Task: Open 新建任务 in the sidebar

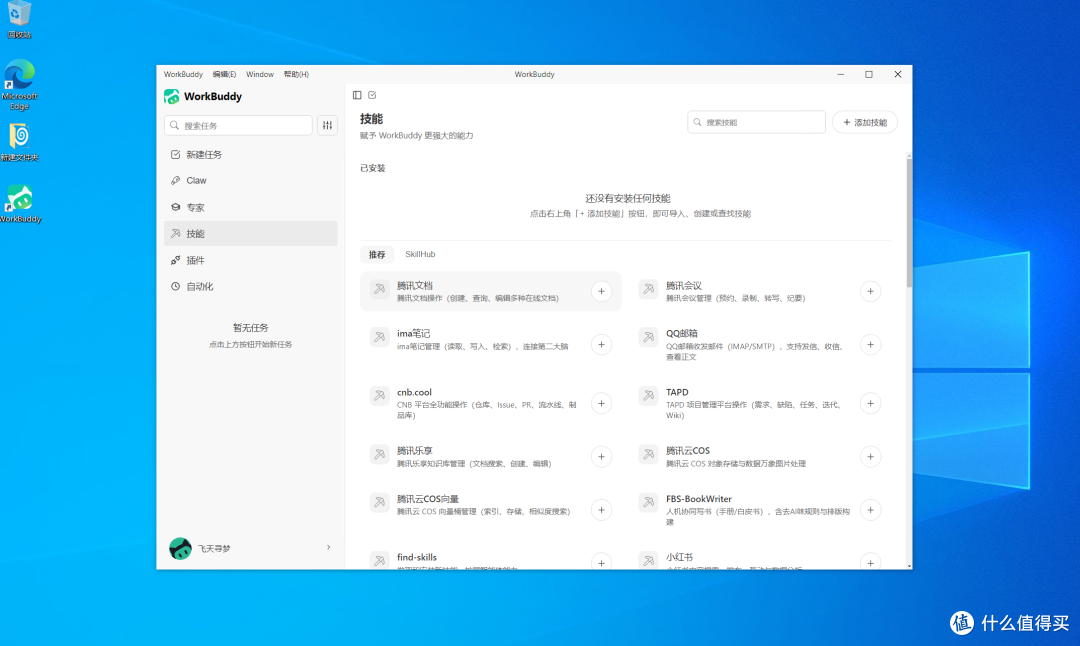Action: (251, 154)
